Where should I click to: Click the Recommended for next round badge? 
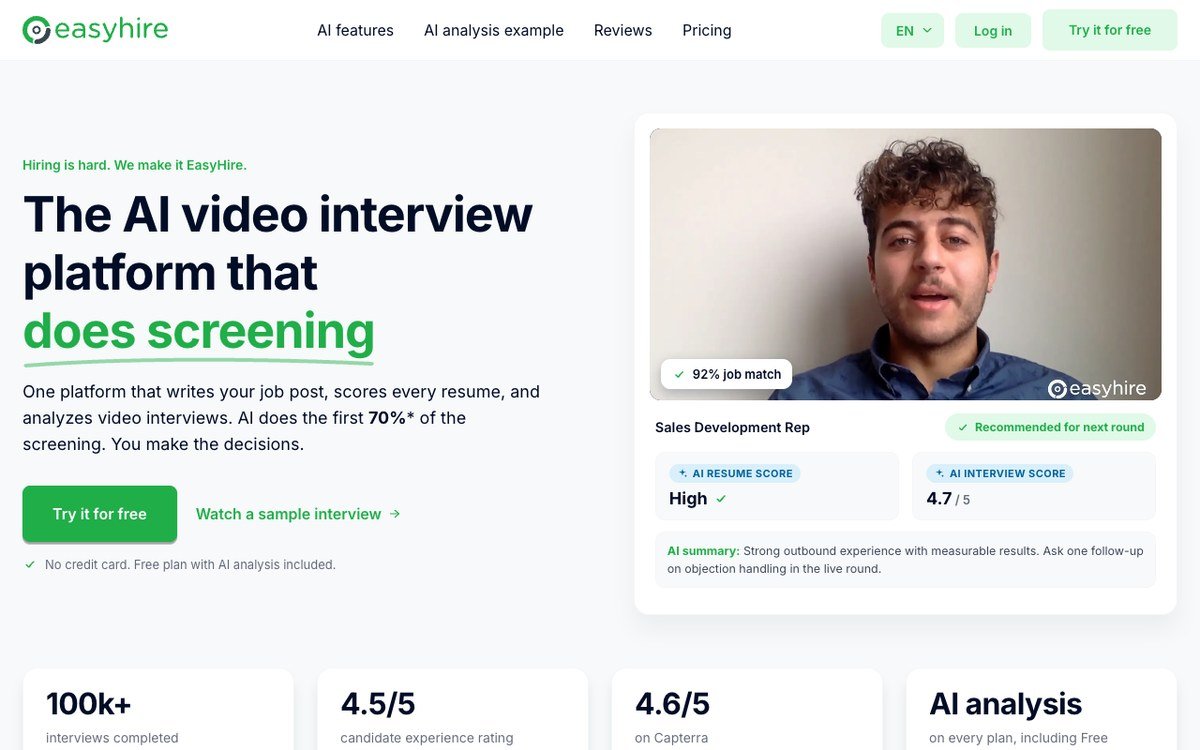pos(1050,427)
